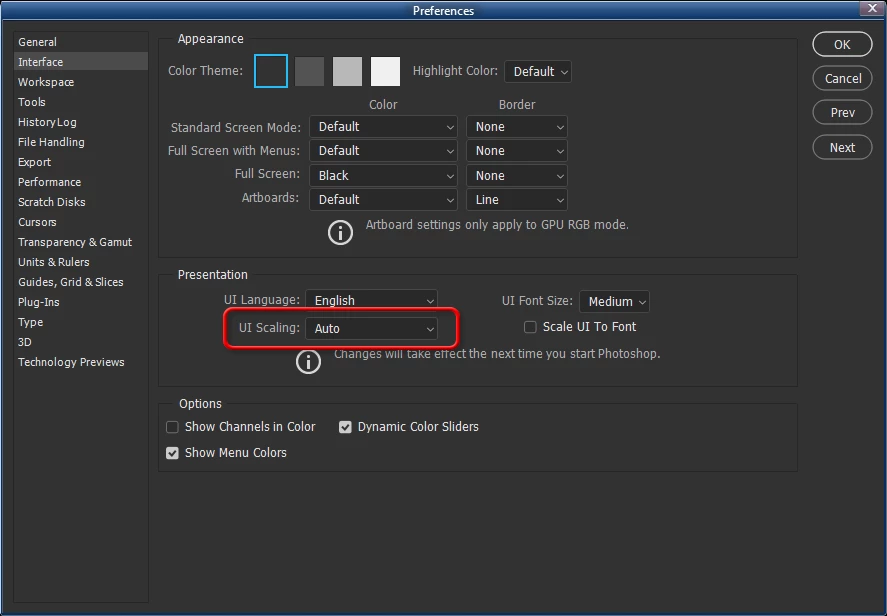The image size is (887, 616).
Task: Select the light gray color theme swatch
Action: click(347, 71)
